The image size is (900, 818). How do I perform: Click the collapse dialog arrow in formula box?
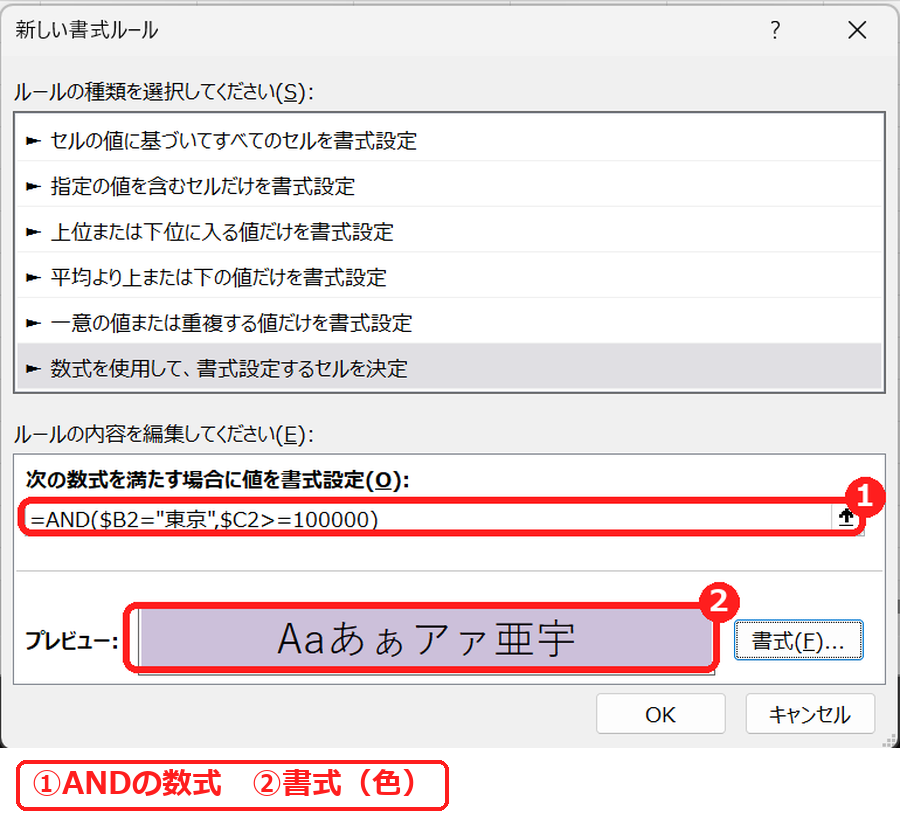point(845,518)
